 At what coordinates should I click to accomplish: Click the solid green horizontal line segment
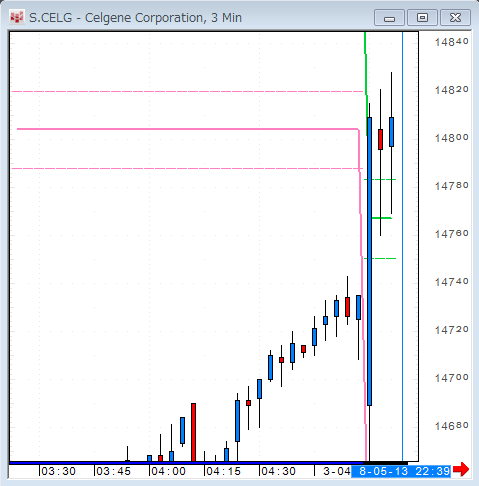pyautogui.click(x=382, y=218)
